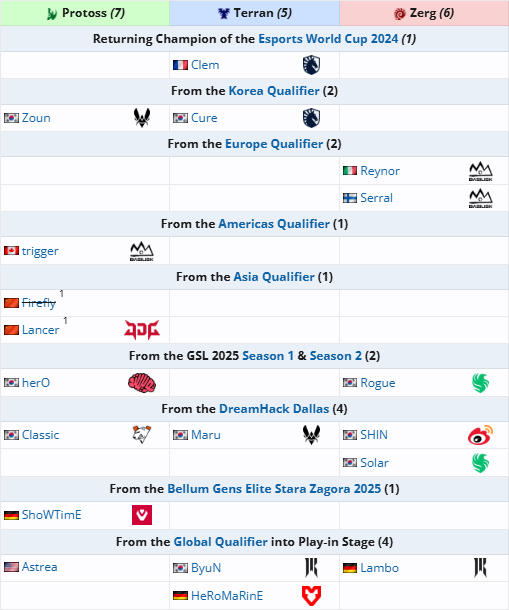The height and width of the screenshot is (610, 509).
Task: Open the DreamHack Dallas link
Action: click(274, 408)
